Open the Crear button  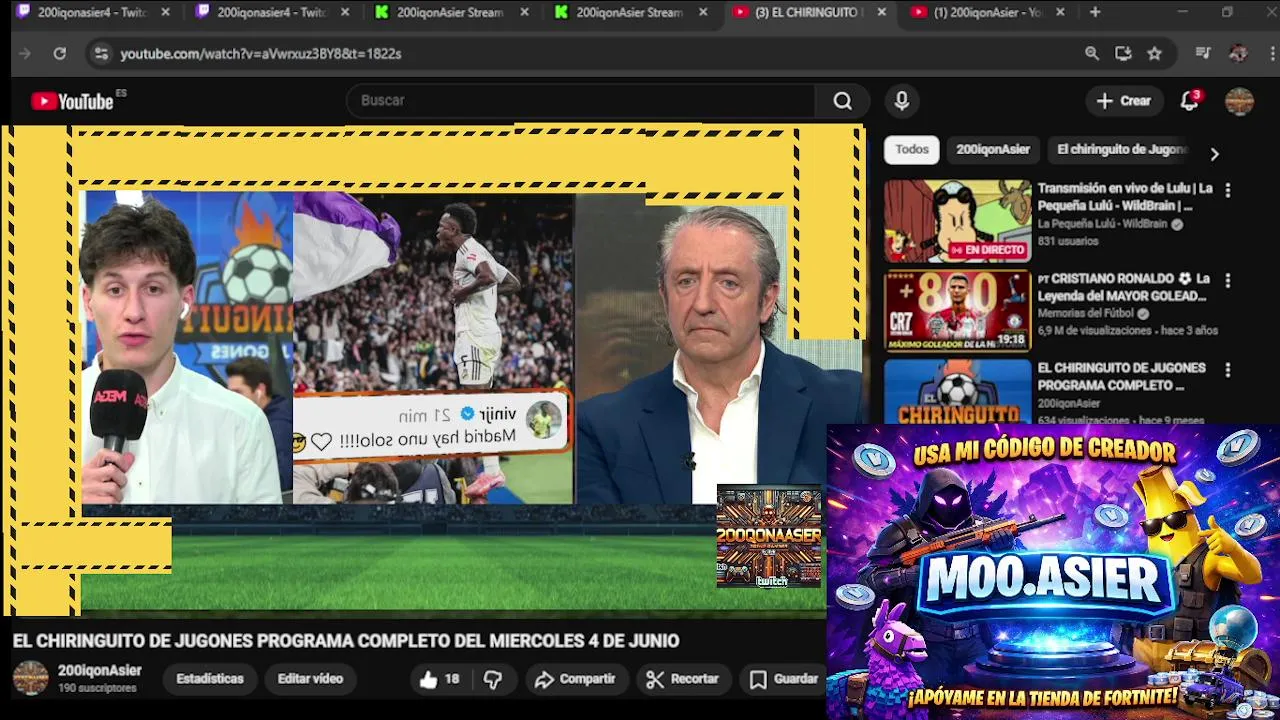tap(1124, 101)
